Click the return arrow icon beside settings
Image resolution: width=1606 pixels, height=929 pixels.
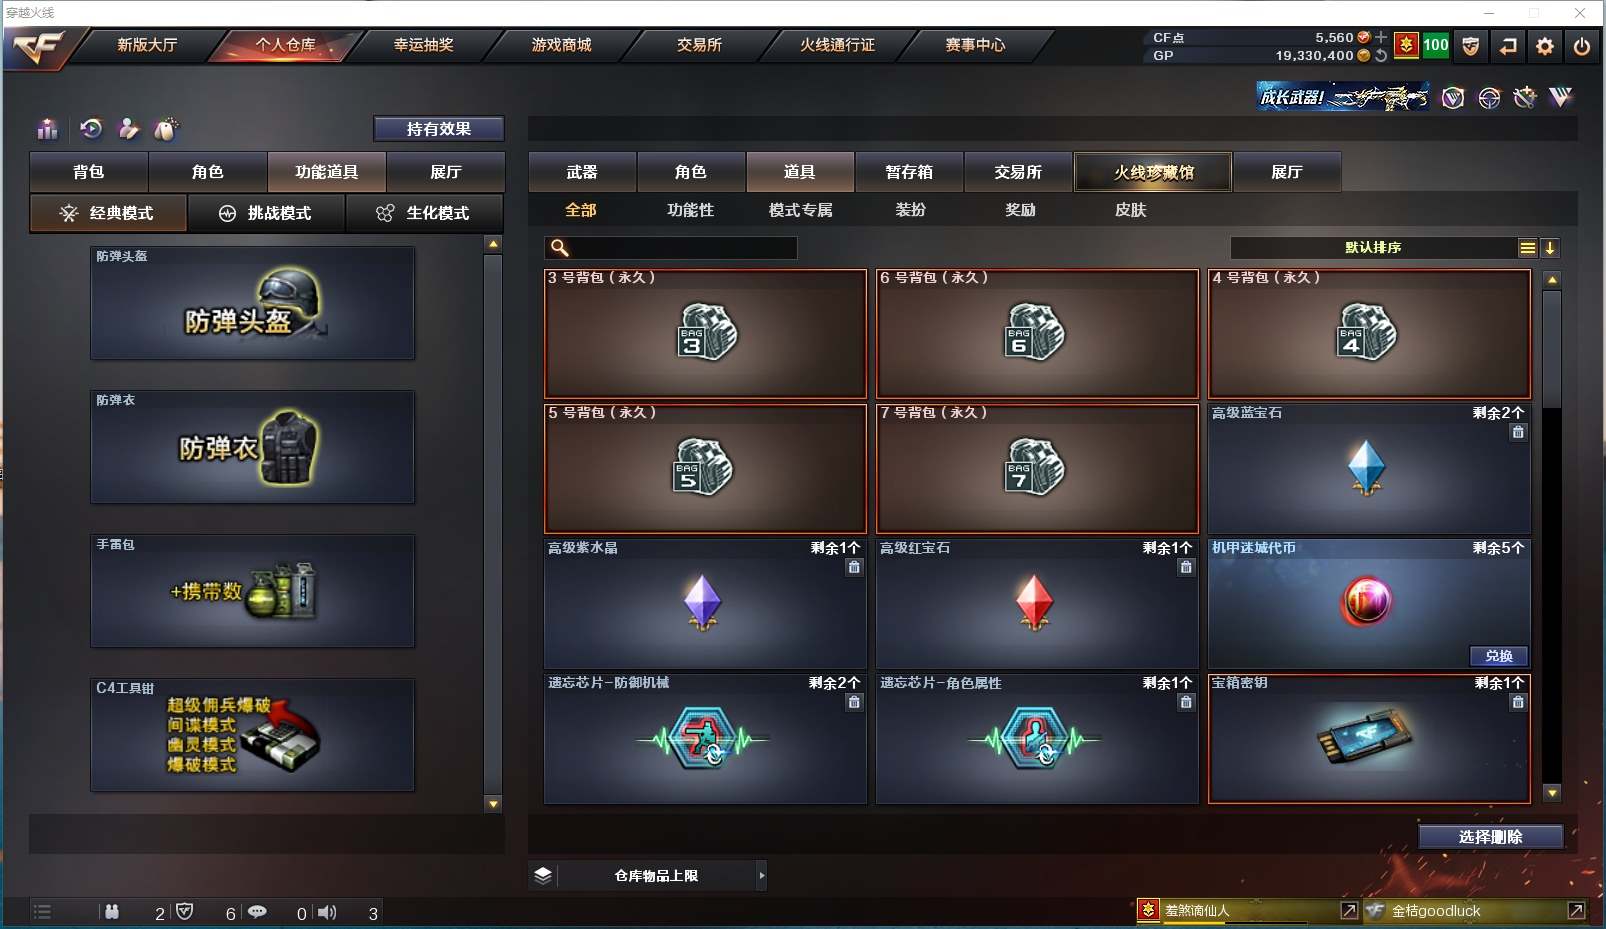1508,46
